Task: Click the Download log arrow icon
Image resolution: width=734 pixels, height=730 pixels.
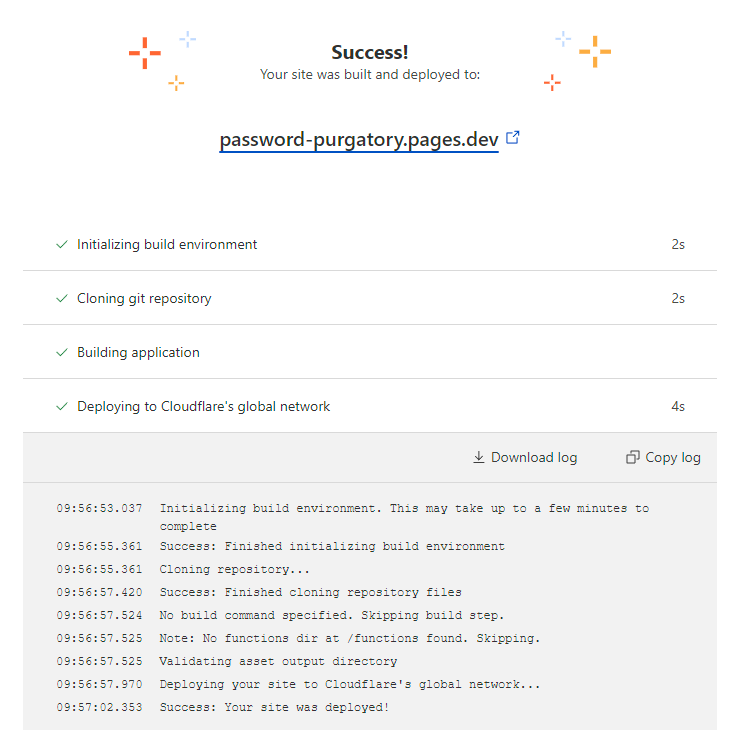Action: point(478,457)
